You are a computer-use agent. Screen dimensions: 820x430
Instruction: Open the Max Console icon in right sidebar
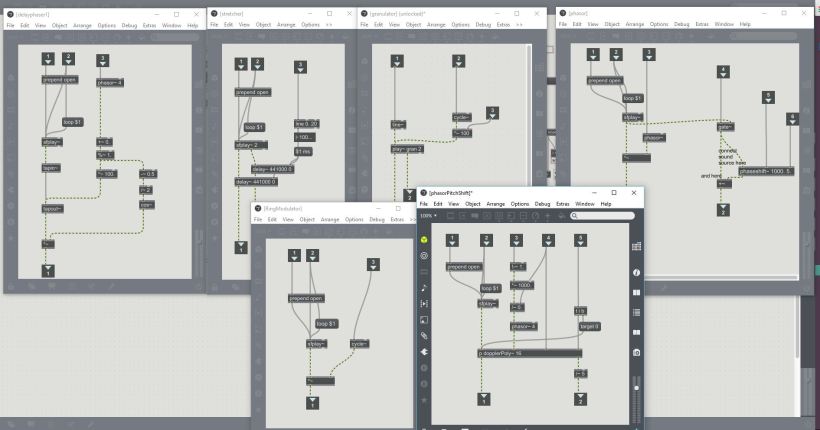pos(636,313)
